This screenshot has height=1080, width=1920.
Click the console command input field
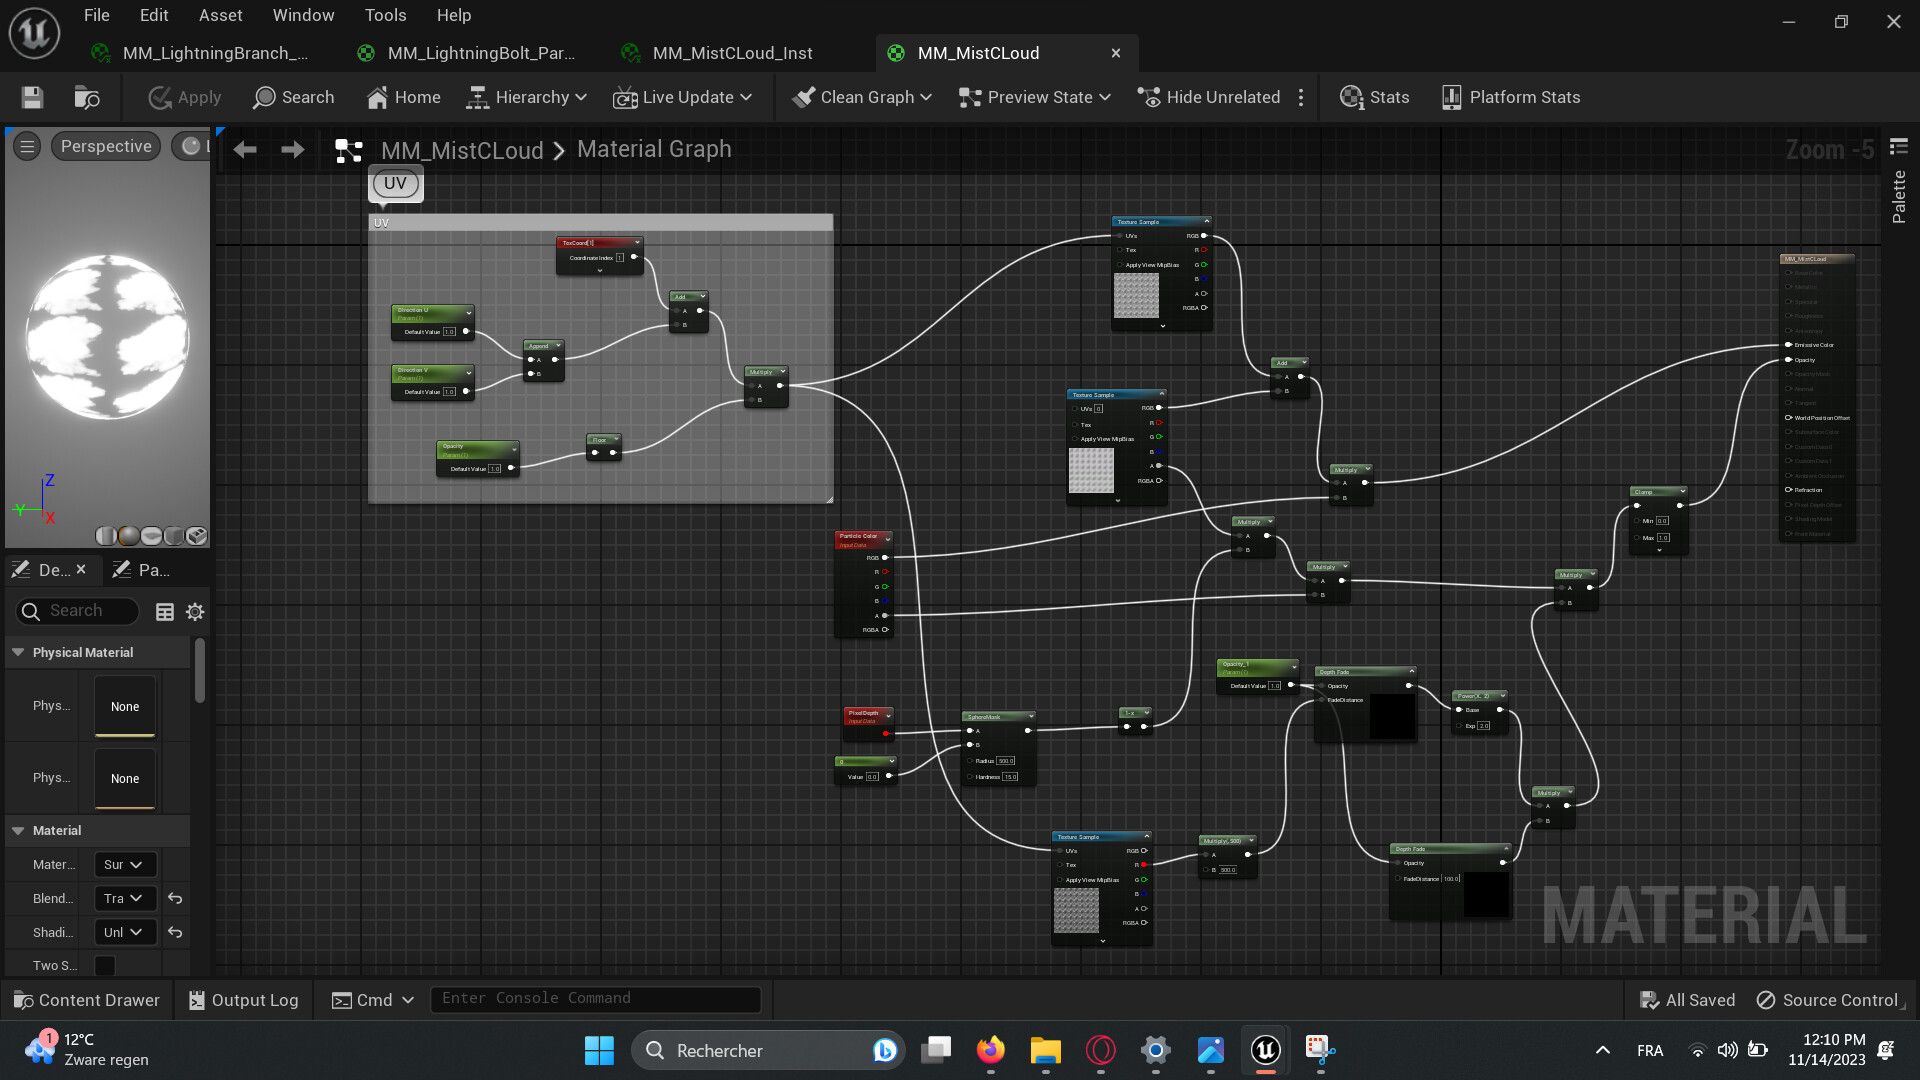pyautogui.click(x=595, y=998)
